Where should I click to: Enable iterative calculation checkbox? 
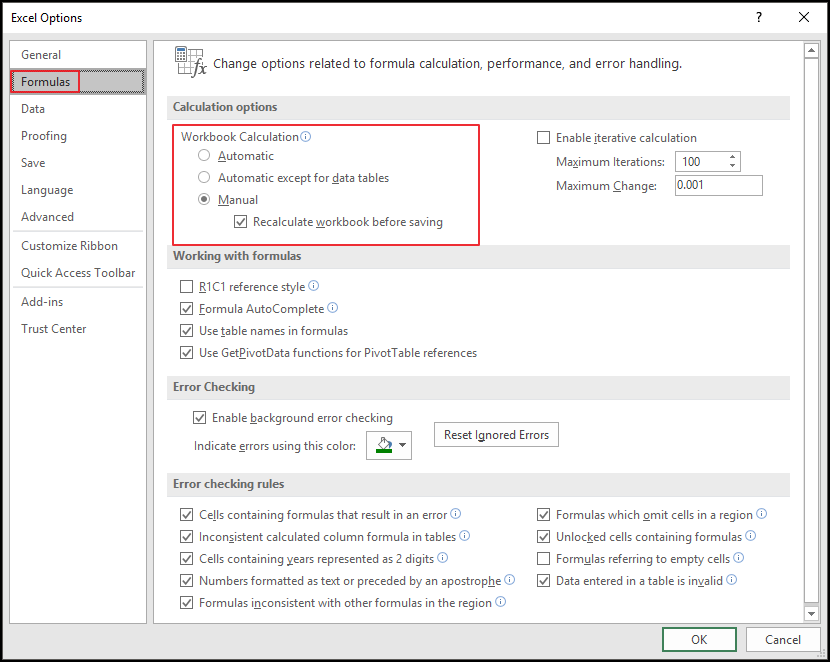543,138
